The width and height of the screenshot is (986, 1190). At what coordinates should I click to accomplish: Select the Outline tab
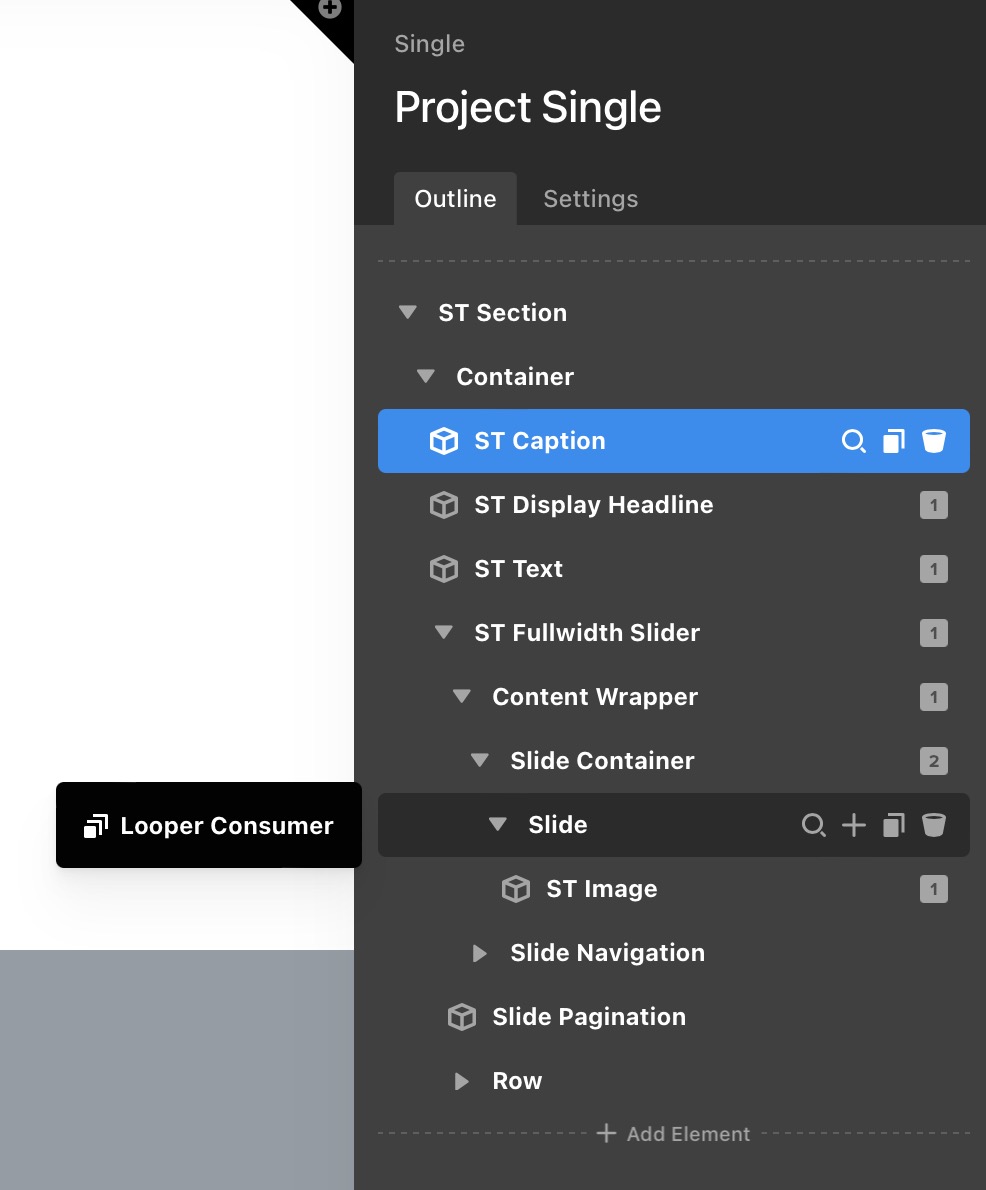tap(455, 199)
